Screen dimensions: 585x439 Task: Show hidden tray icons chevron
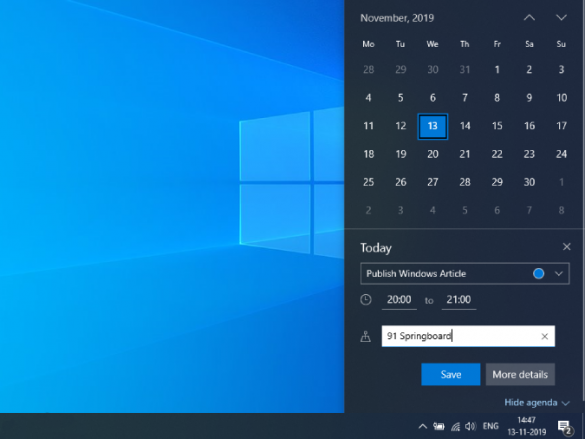point(422,426)
